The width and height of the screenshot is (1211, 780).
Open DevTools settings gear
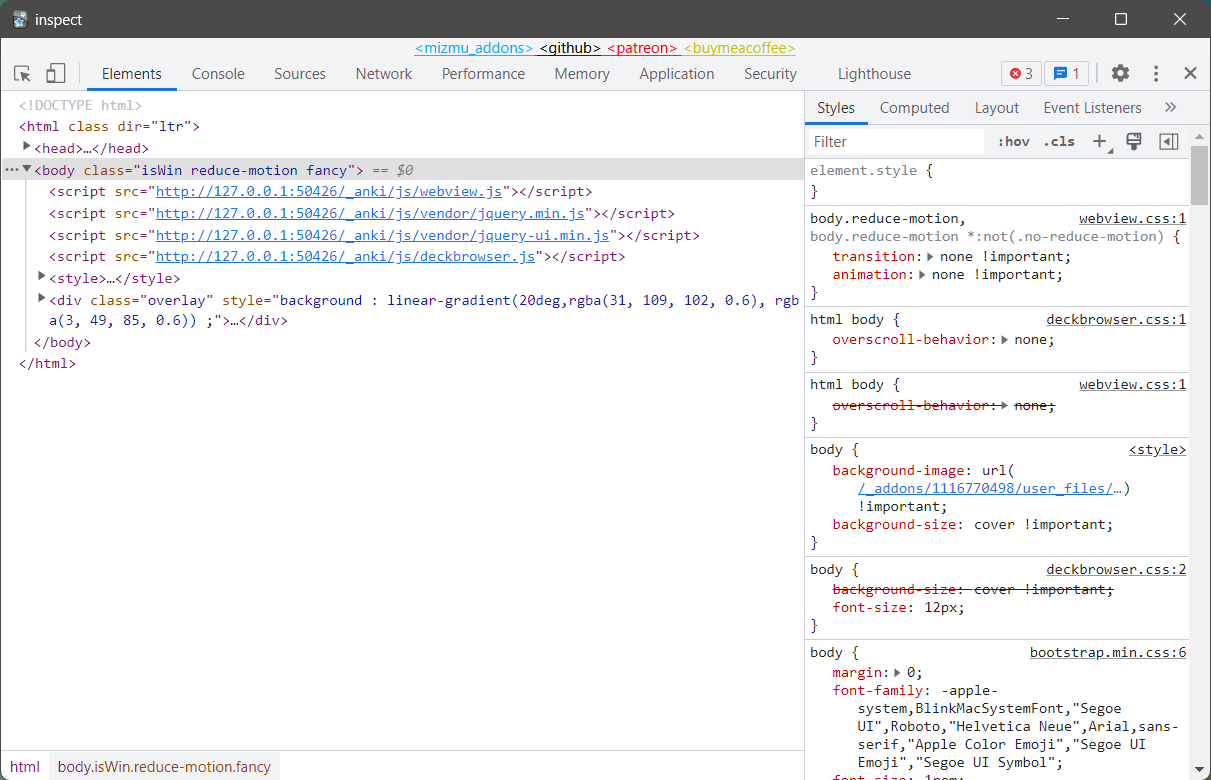tap(1120, 73)
